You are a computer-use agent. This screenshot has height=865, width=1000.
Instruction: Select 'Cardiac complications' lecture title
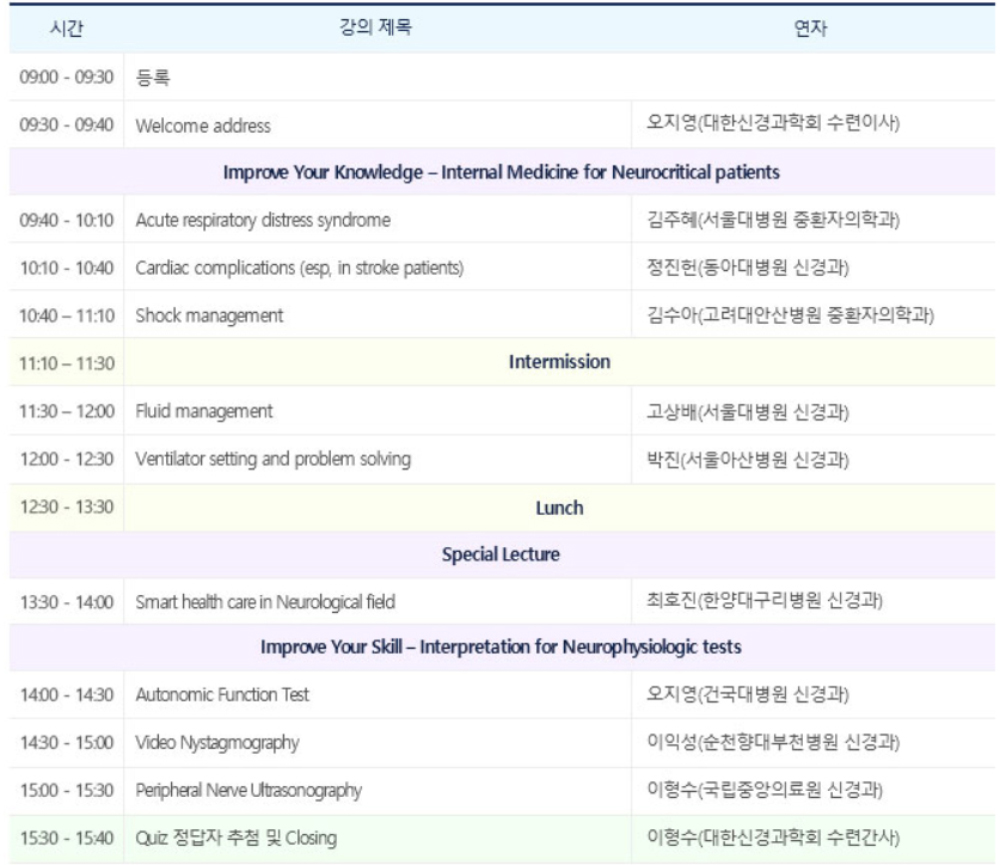coord(299,267)
